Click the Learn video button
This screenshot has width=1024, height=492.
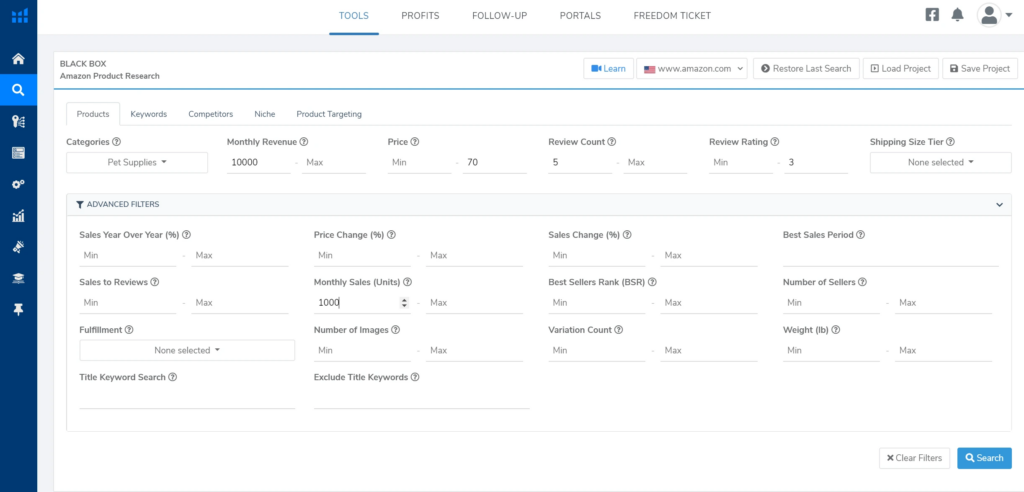coord(609,69)
